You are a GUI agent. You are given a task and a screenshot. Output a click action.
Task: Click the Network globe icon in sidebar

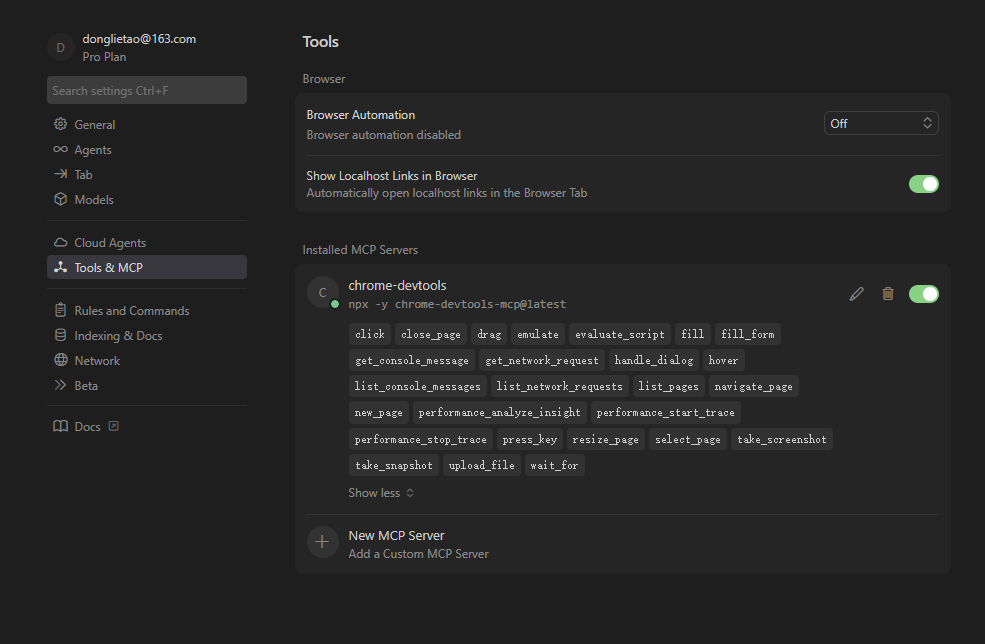(x=61, y=360)
